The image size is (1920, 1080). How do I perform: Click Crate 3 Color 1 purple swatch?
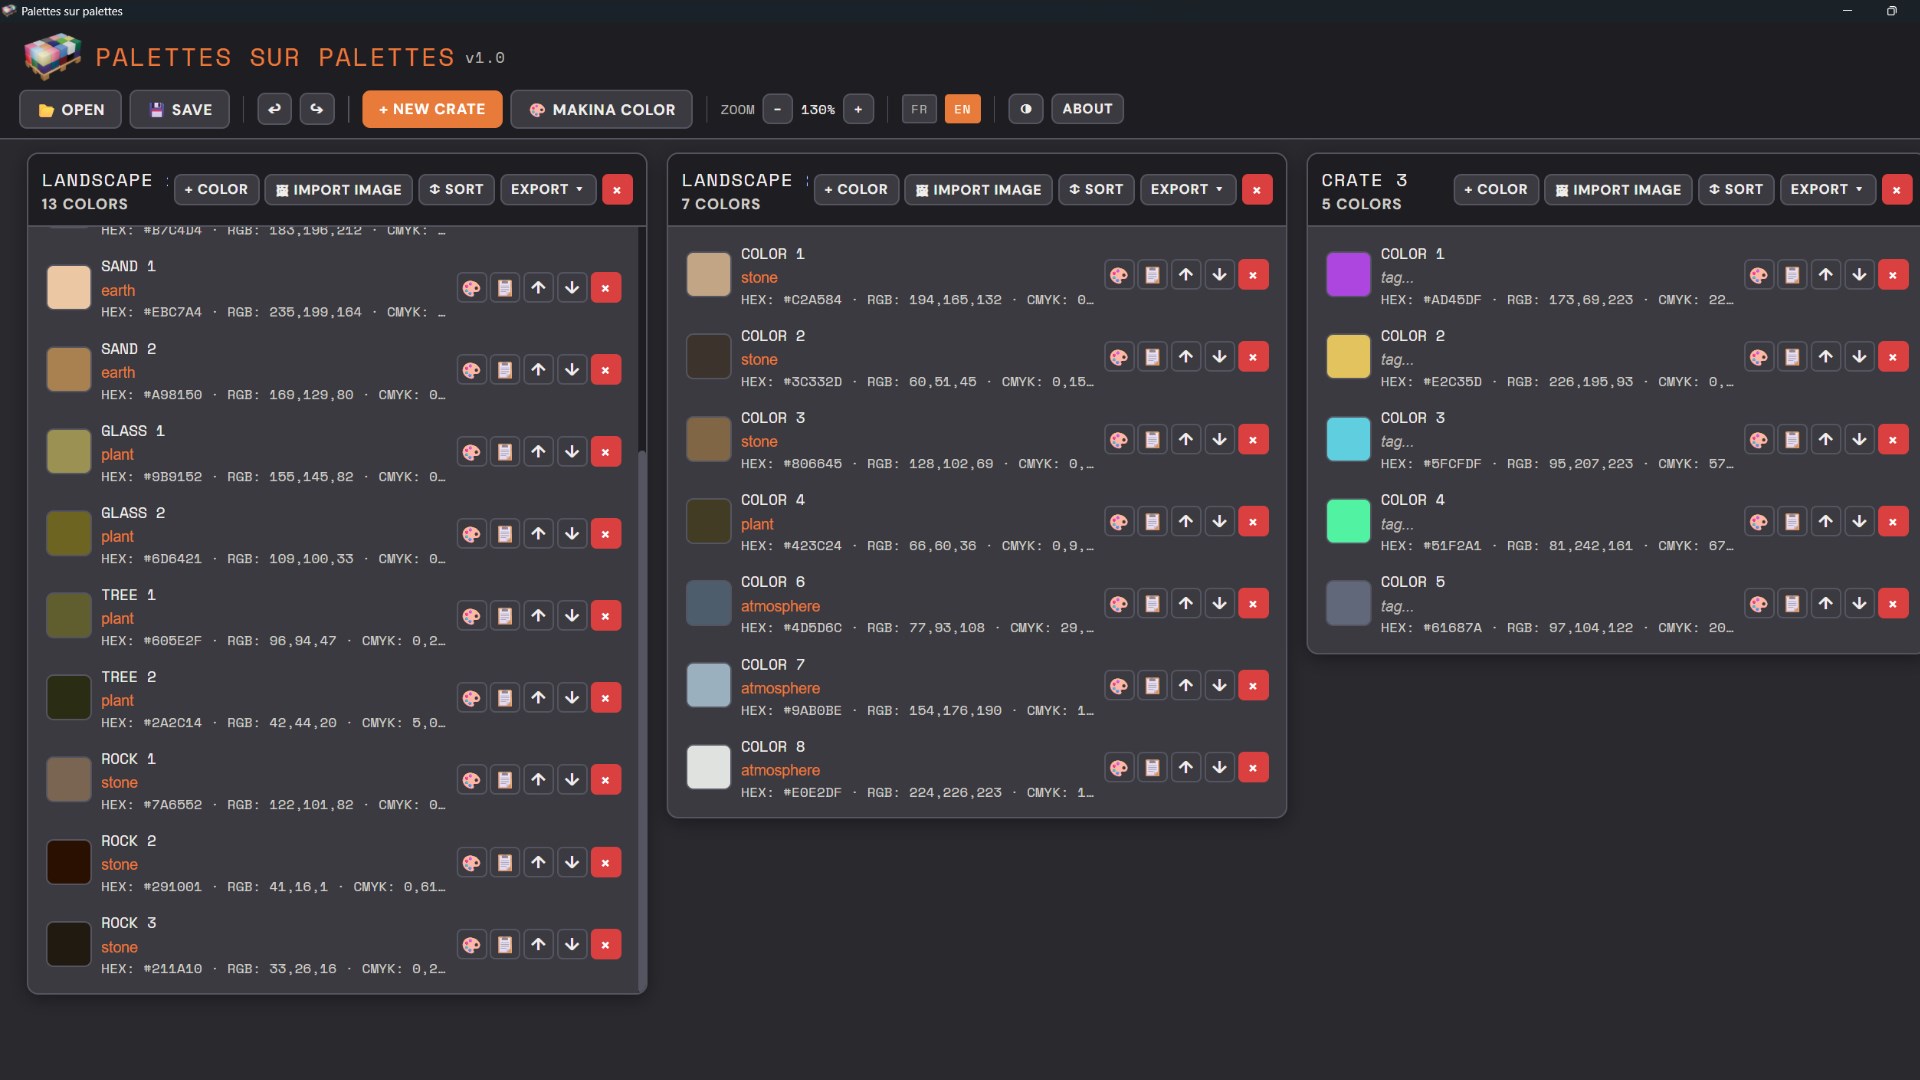click(x=1348, y=275)
